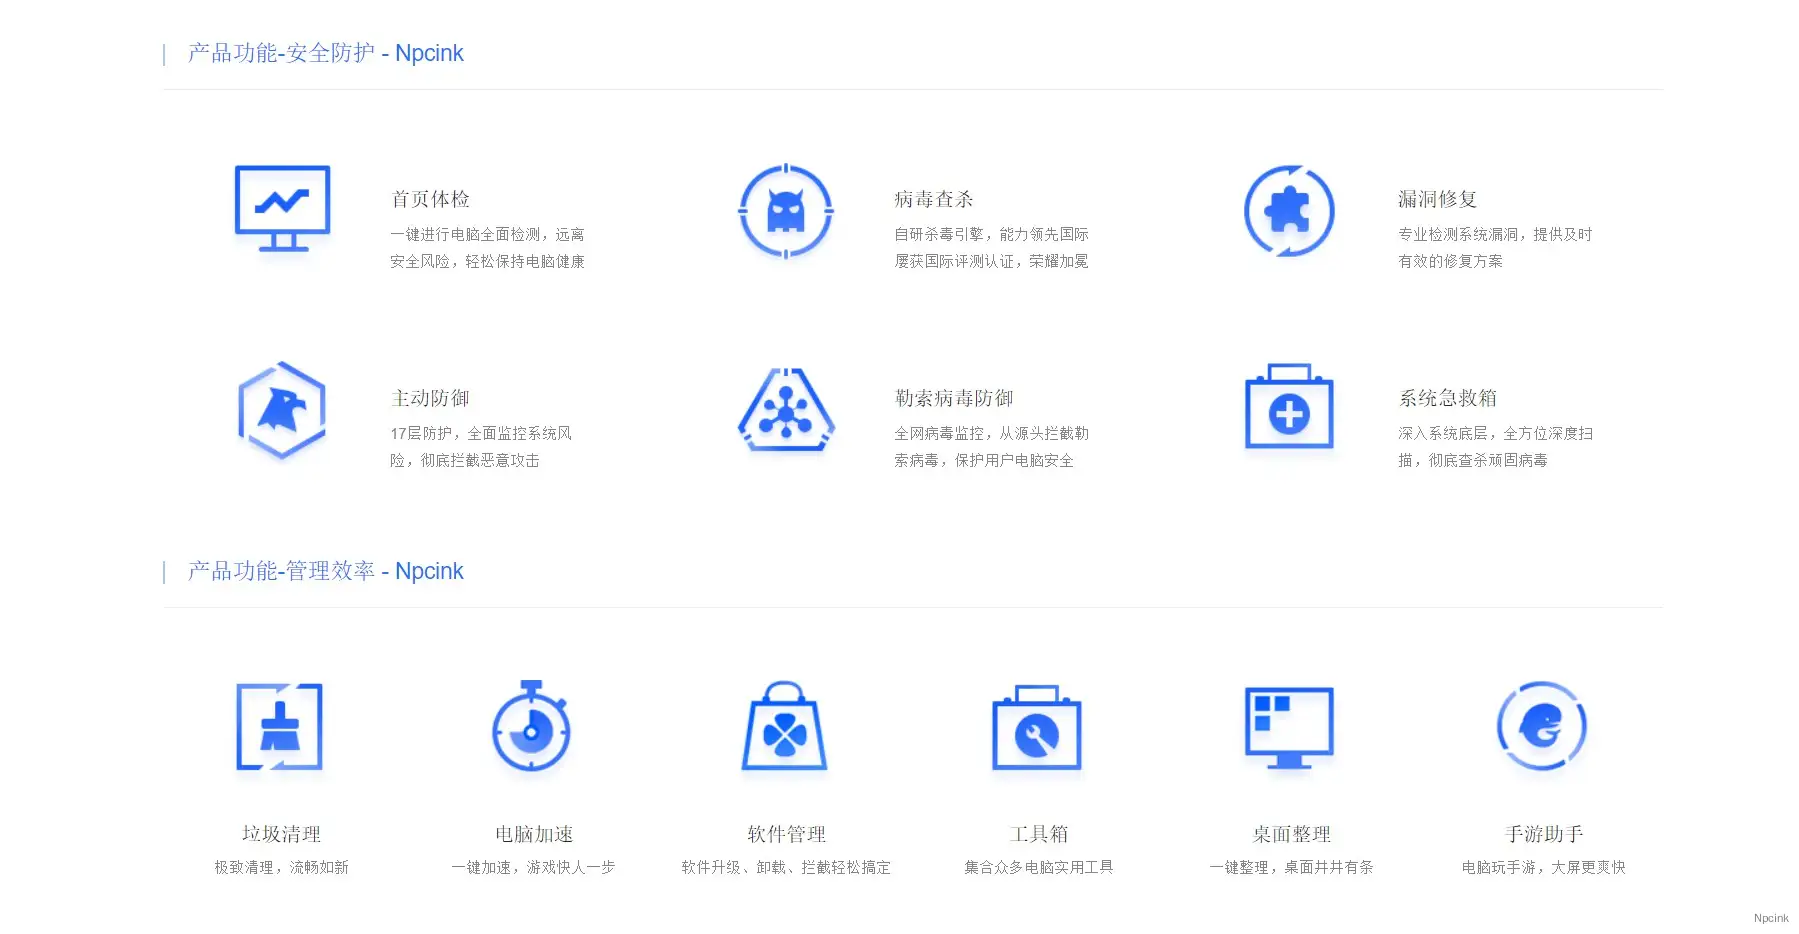The width and height of the screenshot is (1799, 934).
Task: Open the 手游助手 circular game icon
Action: [1541, 726]
